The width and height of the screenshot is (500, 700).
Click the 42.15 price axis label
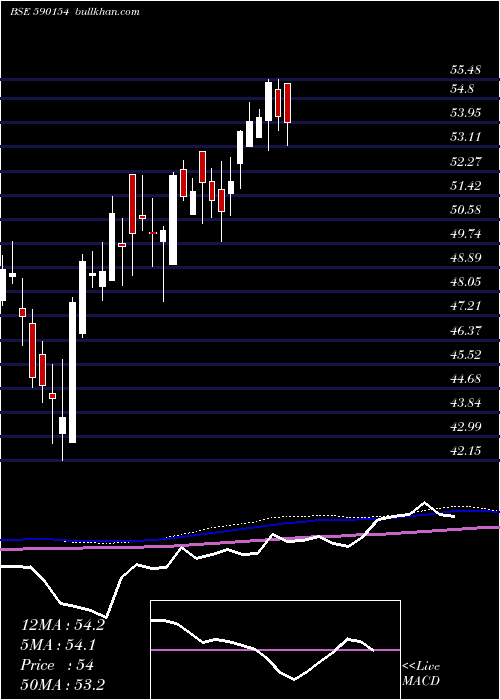point(465,451)
